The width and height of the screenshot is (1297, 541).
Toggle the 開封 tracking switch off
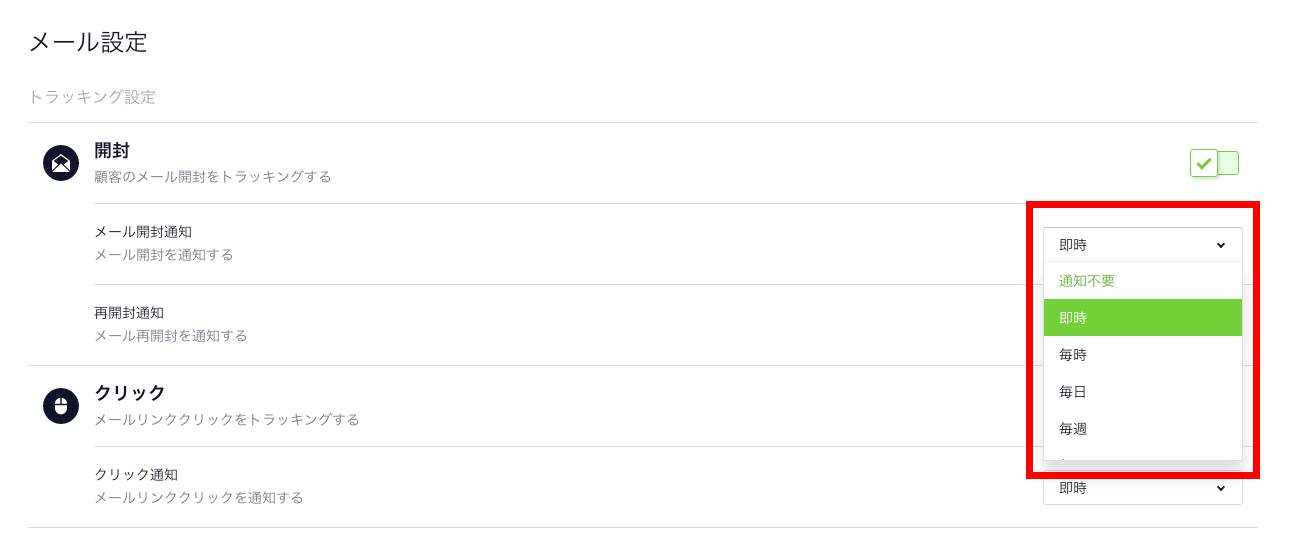1214,163
